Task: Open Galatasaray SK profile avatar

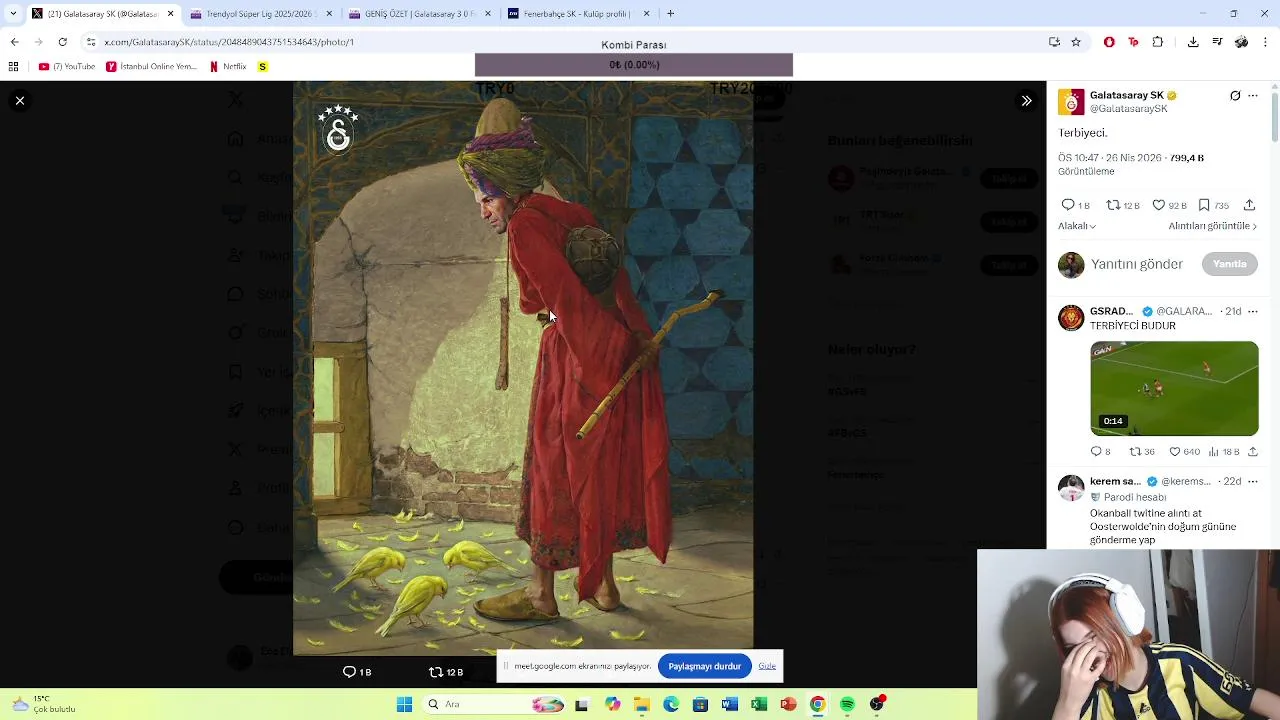Action: click(1071, 102)
